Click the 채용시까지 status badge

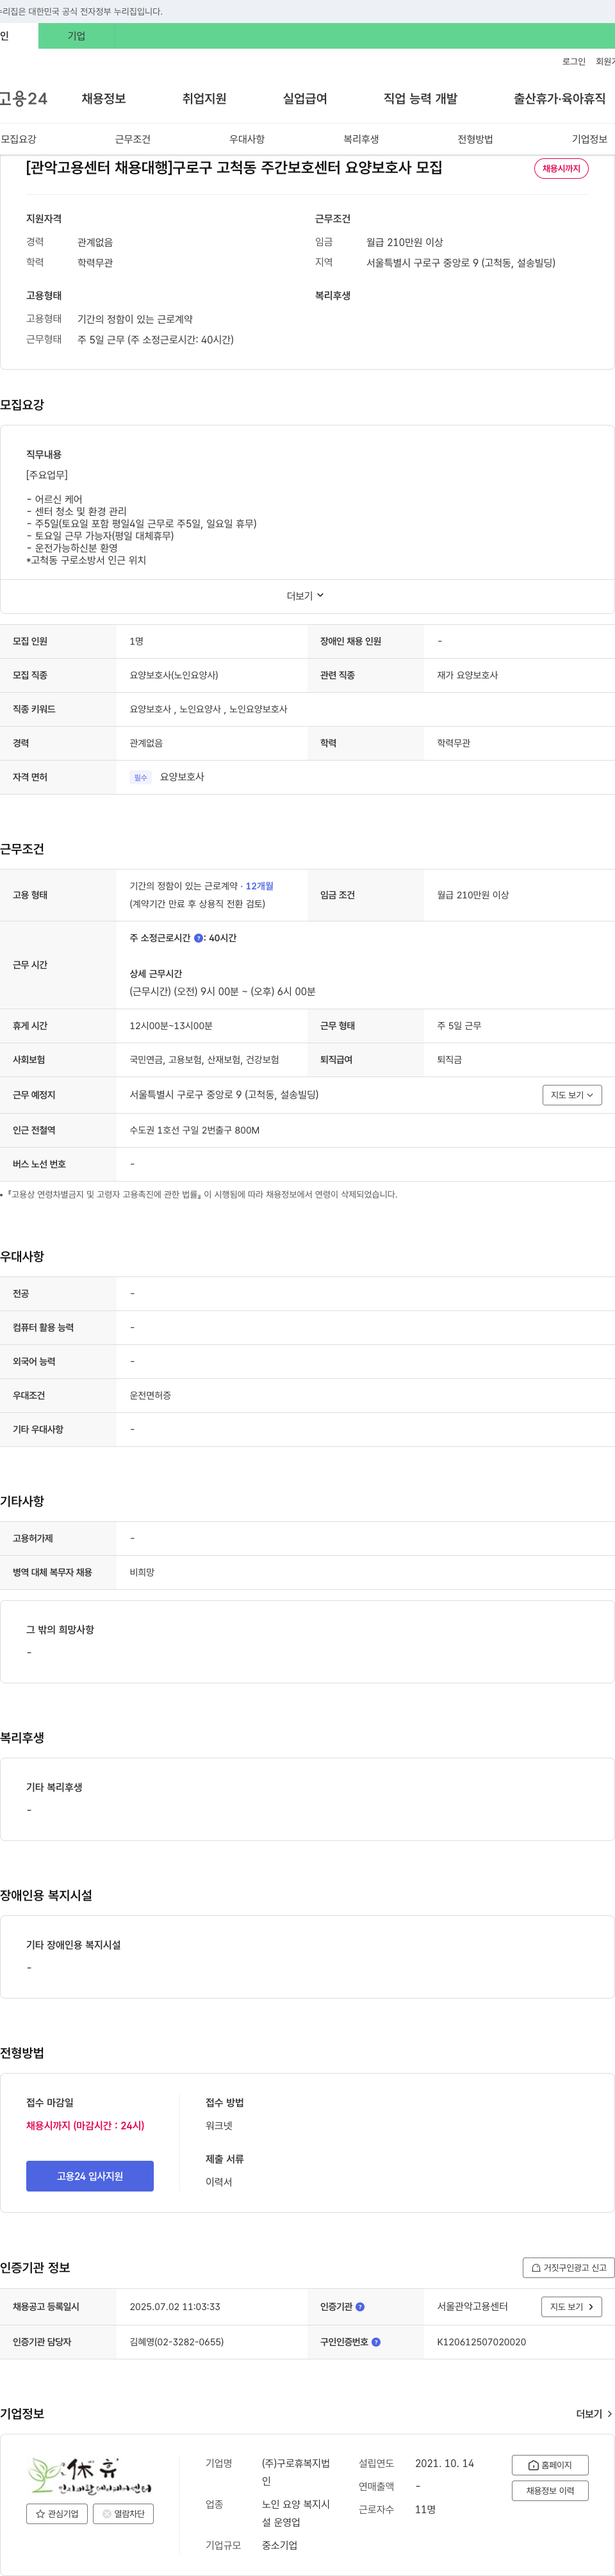[x=561, y=169]
